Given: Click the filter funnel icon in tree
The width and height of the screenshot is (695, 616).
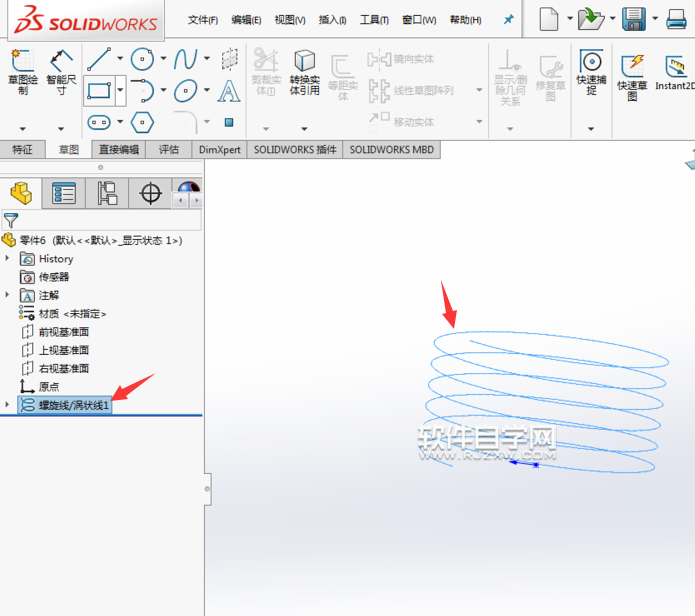Looking at the screenshot, I should [x=11, y=220].
